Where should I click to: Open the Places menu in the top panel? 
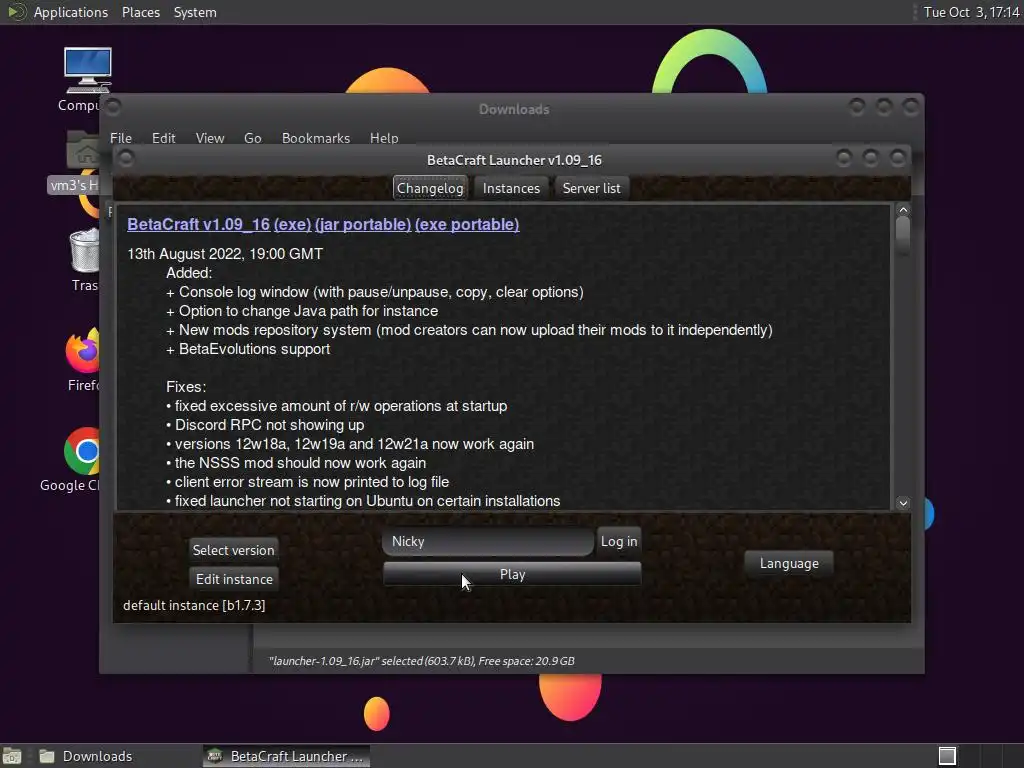click(141, 12)
